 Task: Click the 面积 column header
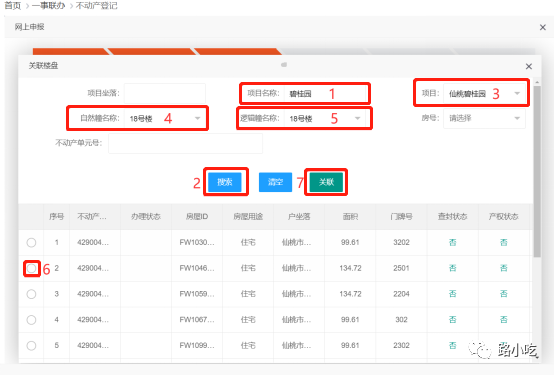coord(350,216)
